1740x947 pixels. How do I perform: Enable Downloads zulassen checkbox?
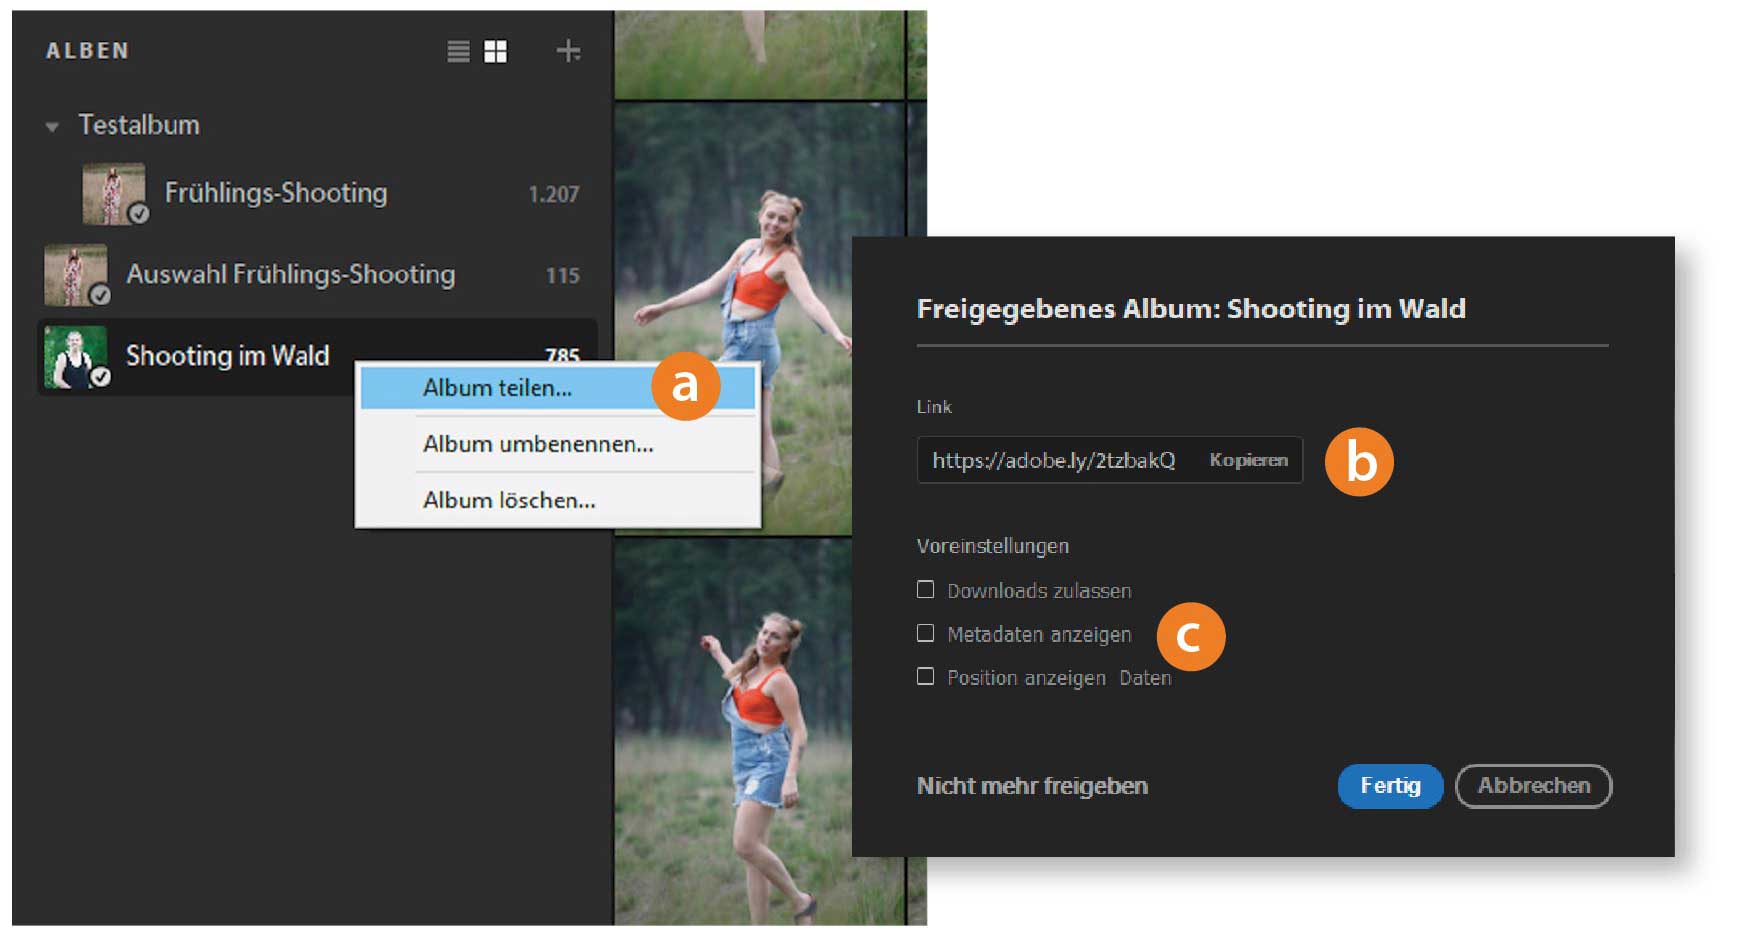pos(926,590)
